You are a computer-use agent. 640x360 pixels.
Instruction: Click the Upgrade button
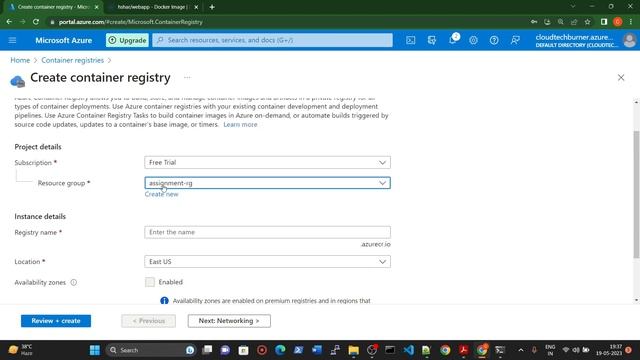pos(127,40)
